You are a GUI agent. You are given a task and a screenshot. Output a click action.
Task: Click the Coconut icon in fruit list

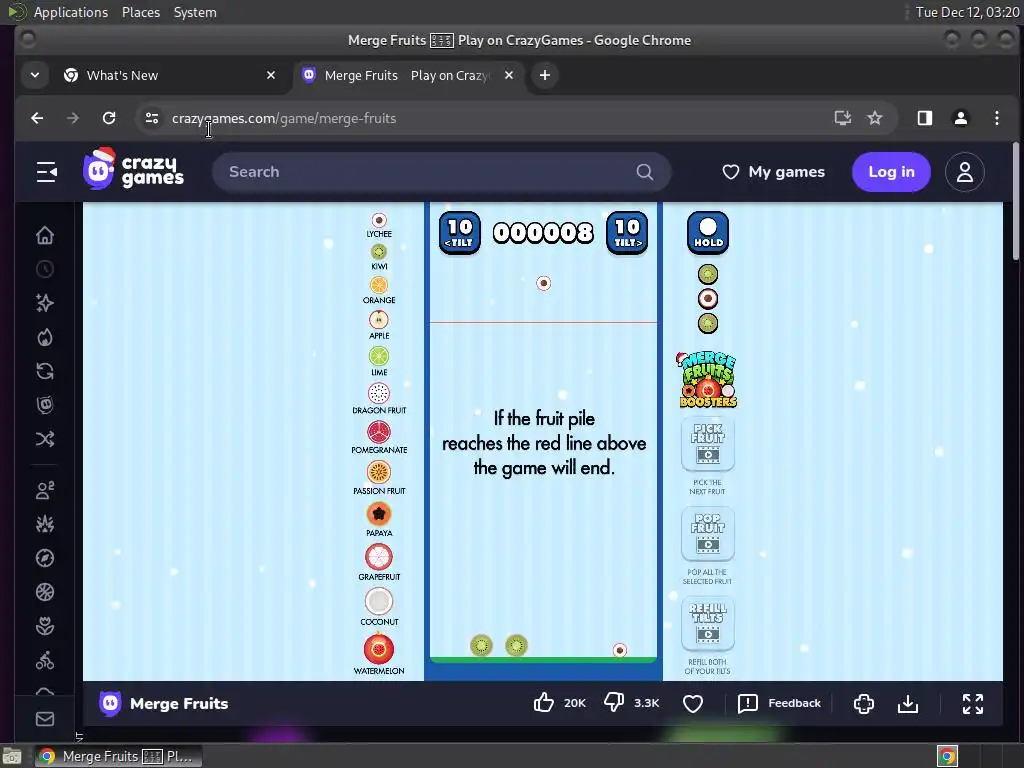coord(379,601)
